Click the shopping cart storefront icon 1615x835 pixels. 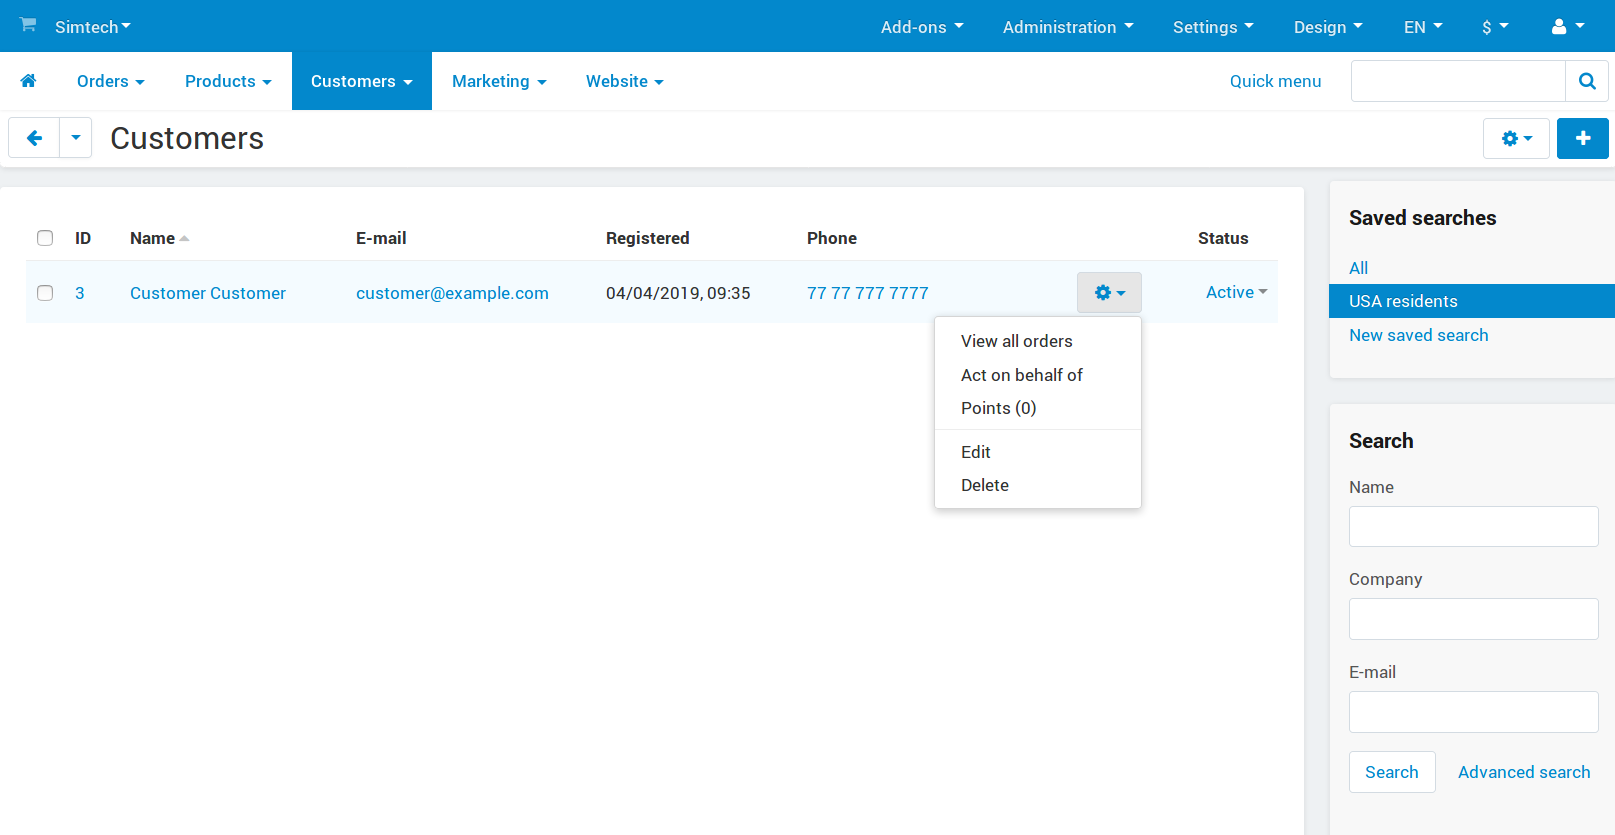pyautogui.click(x=28, y=25)
